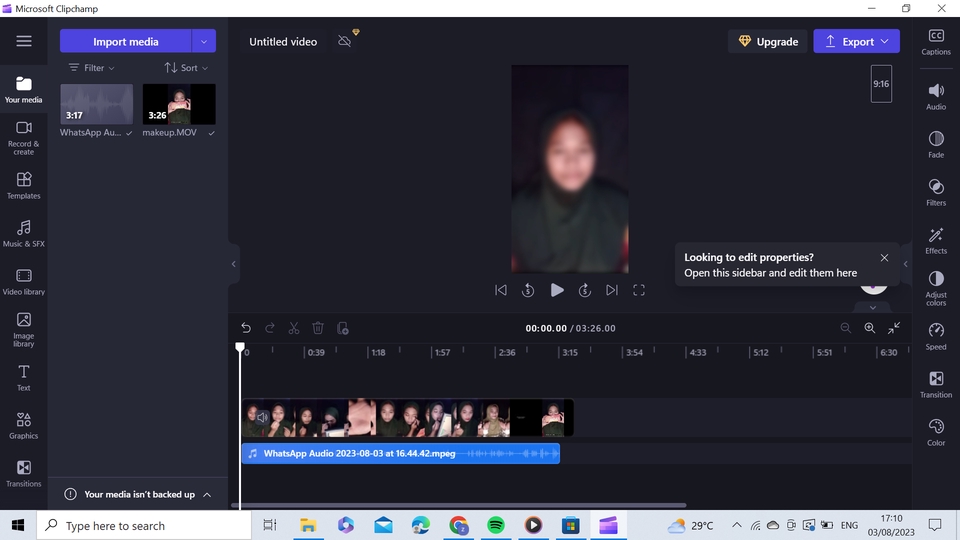The height and width of the screenshot is (540, 960).
Task: Expand 'Your media isn't backed up' notice
Action: (207, 495)
